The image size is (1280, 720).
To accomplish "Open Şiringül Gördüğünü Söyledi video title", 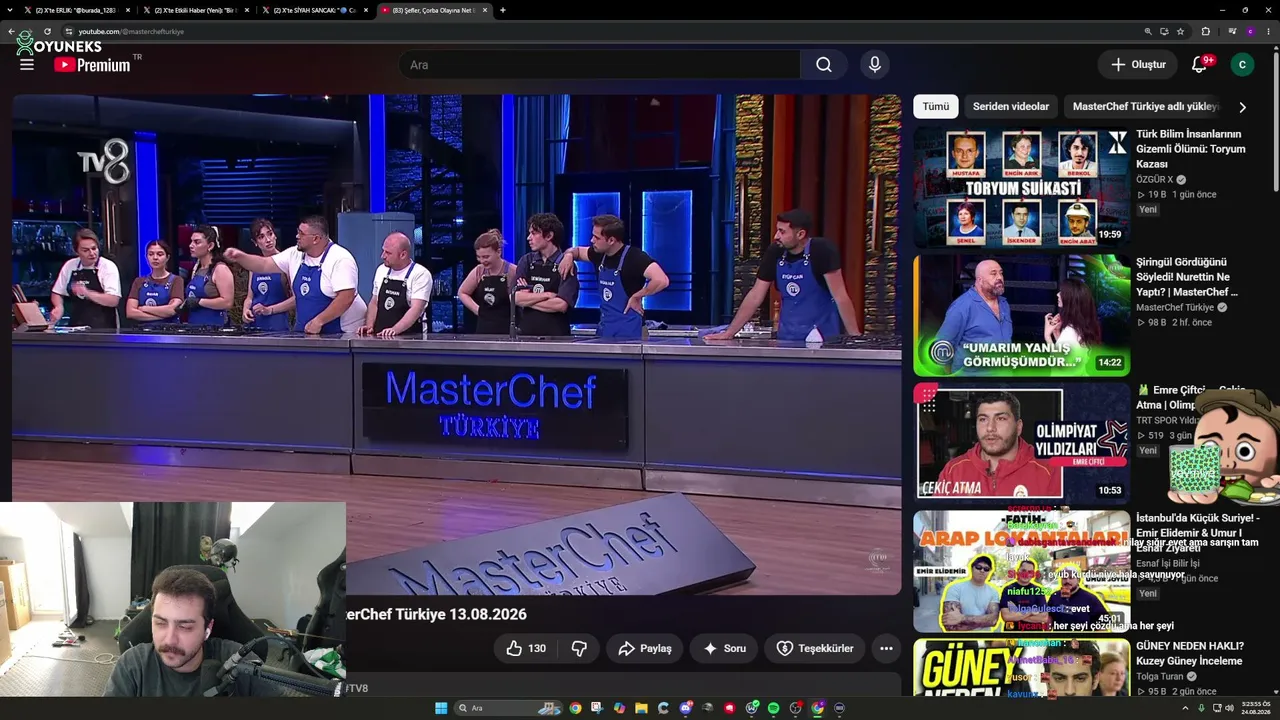I will tap(1187, 277).
